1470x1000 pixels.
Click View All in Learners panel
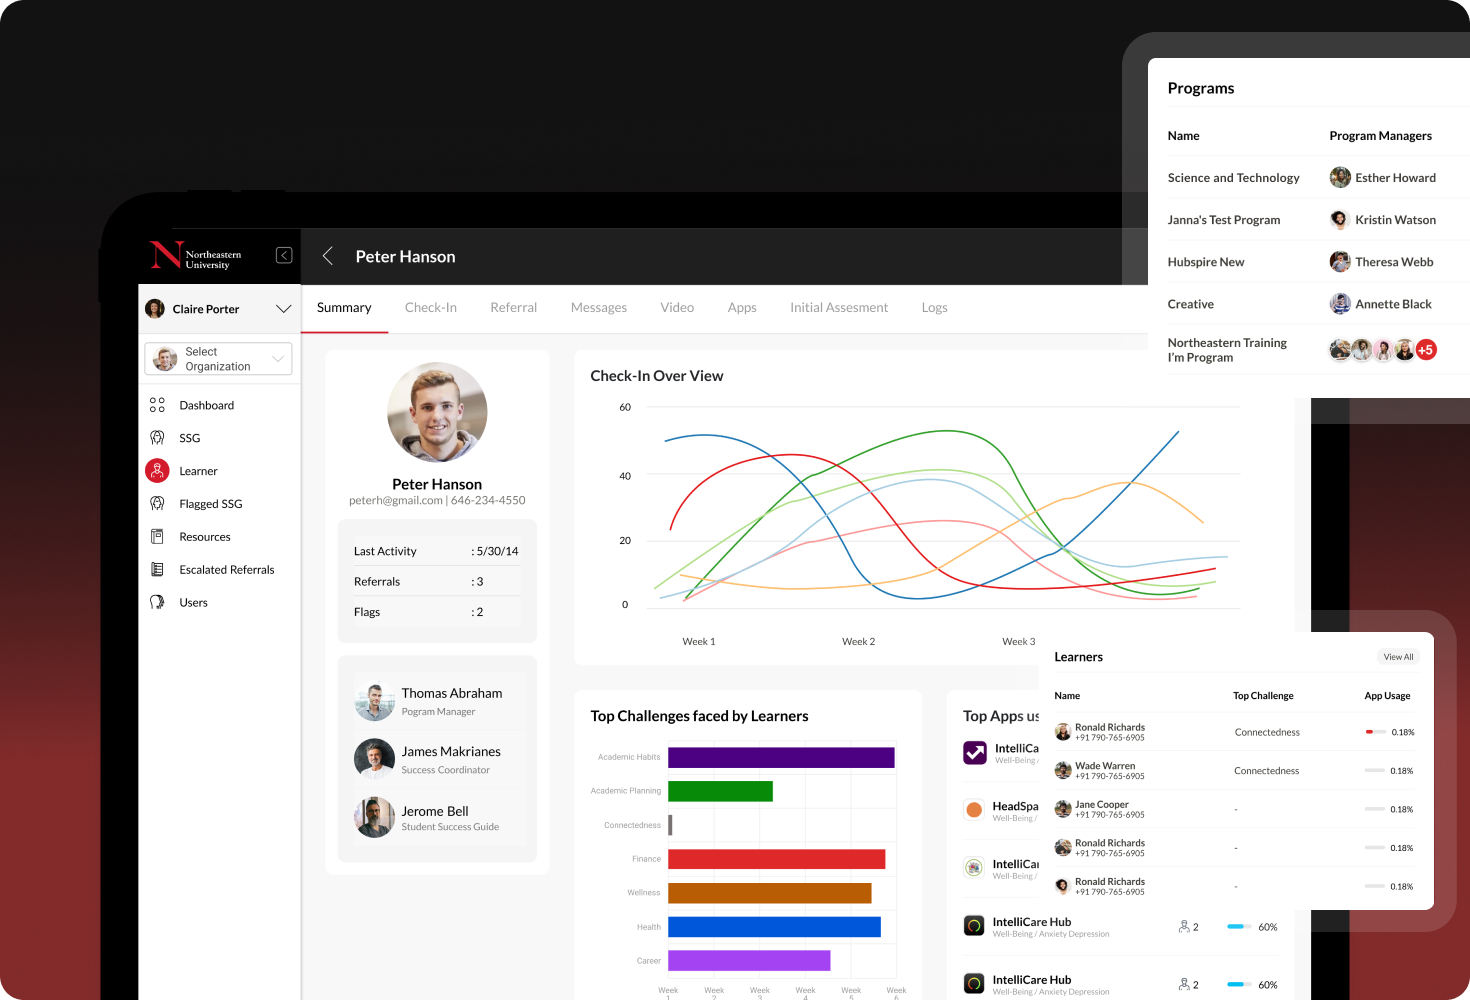1398,657
